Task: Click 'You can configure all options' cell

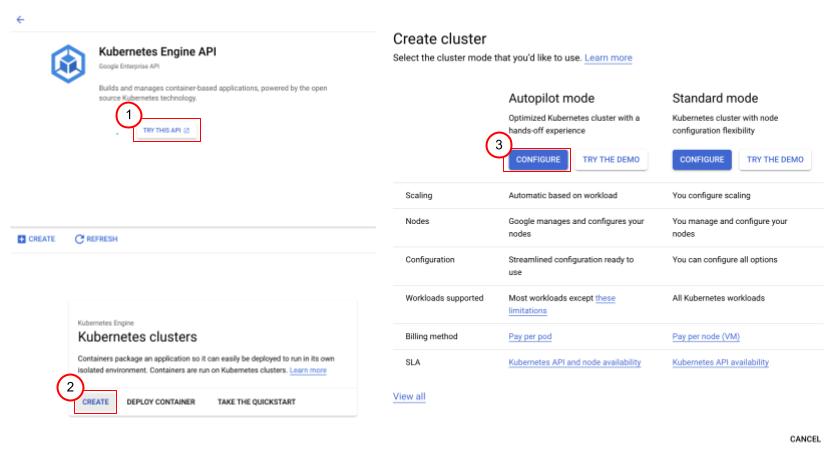Action: coord(725,260)
